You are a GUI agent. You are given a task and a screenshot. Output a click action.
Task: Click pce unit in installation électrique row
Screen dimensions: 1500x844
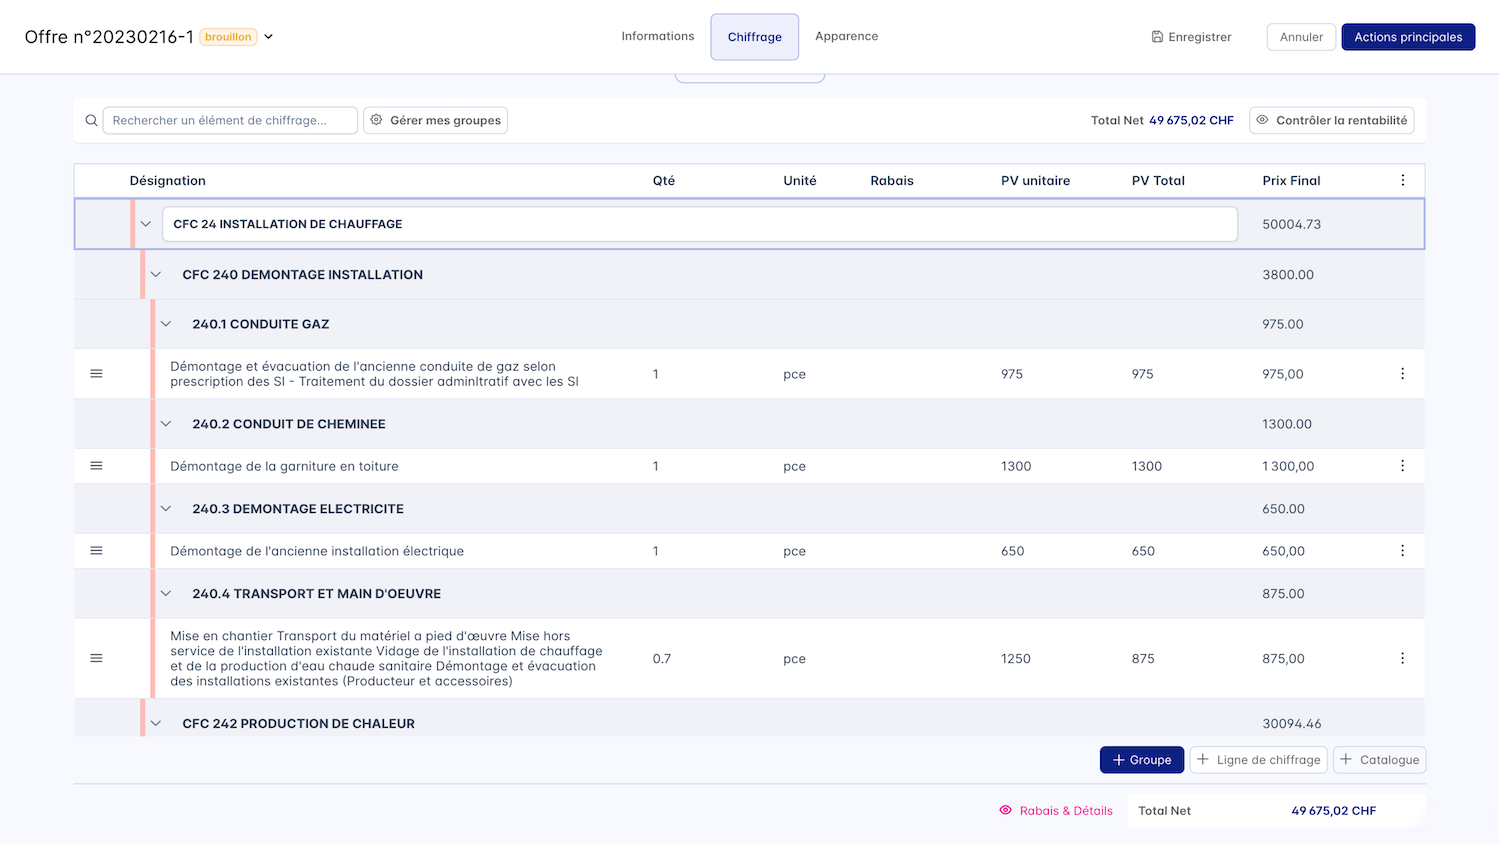(794, 551)
